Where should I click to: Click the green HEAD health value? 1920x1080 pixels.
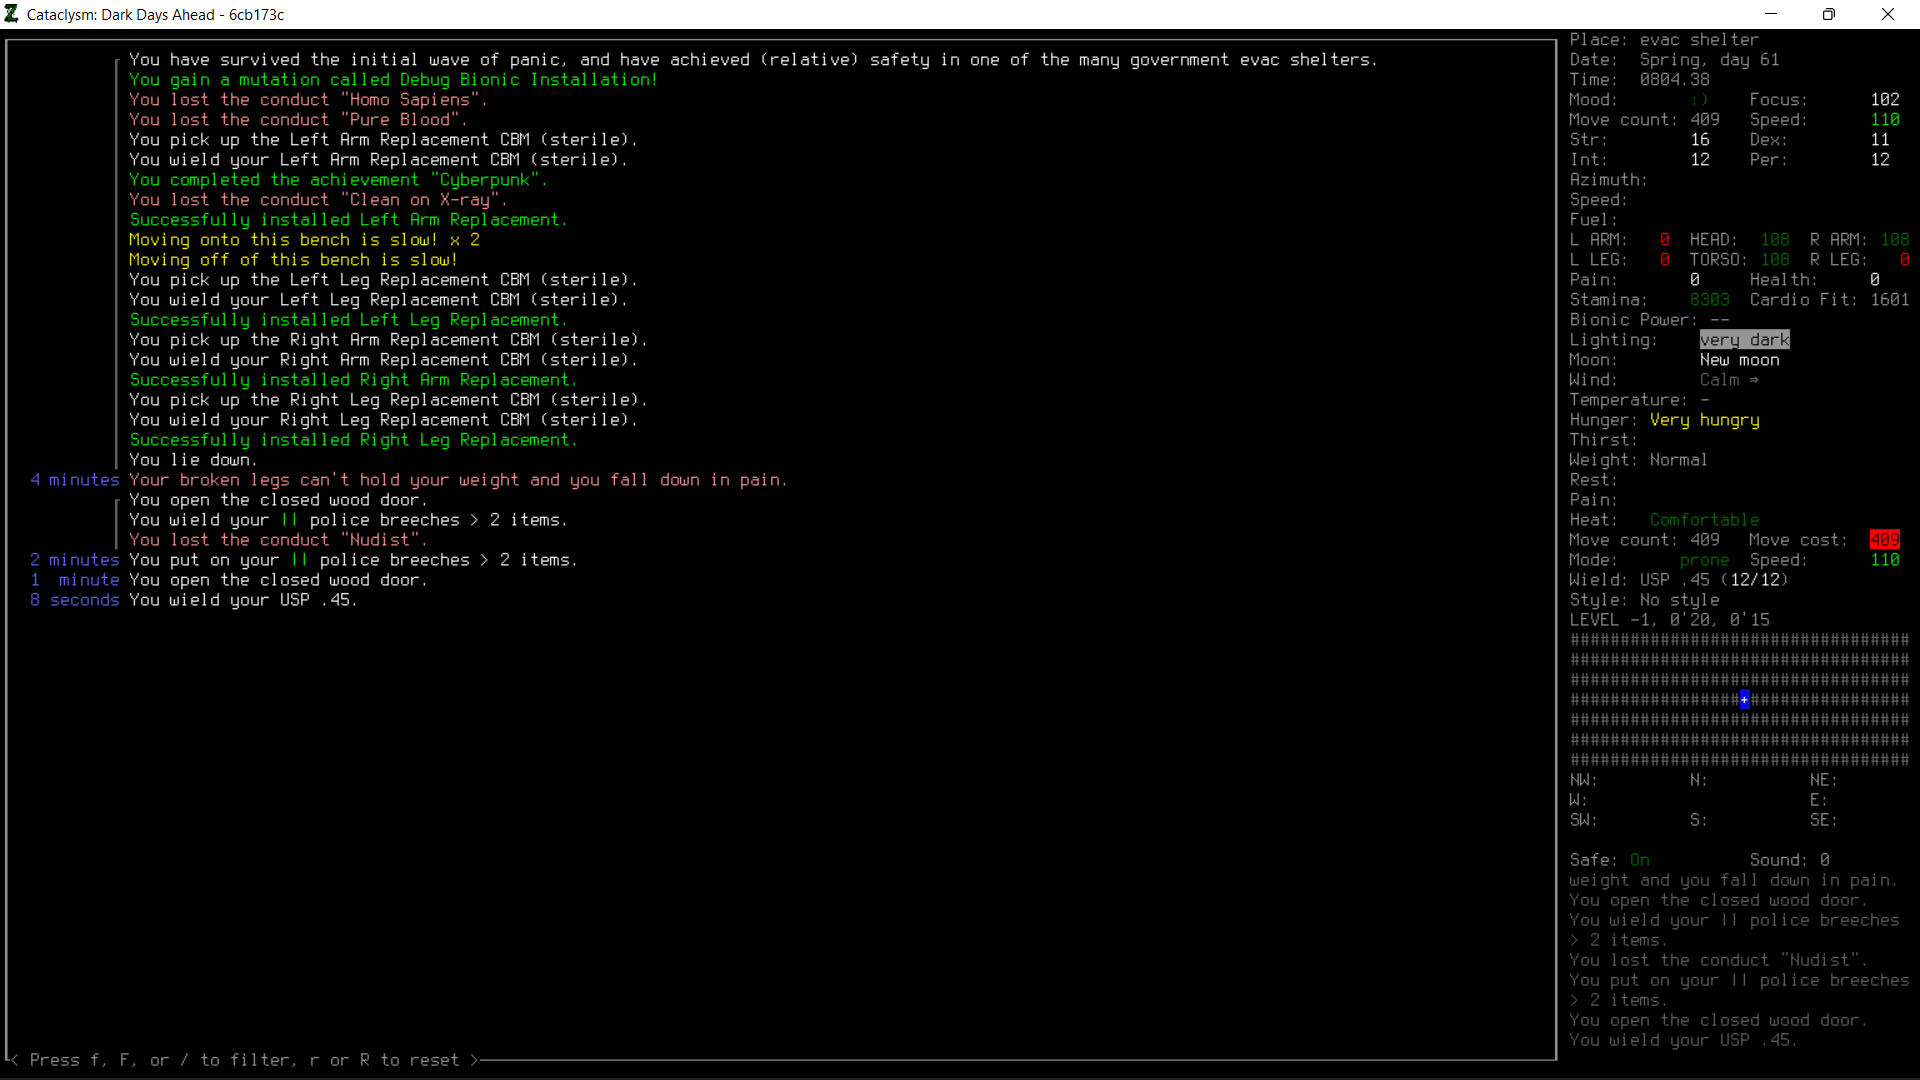tap(1775, 240)
